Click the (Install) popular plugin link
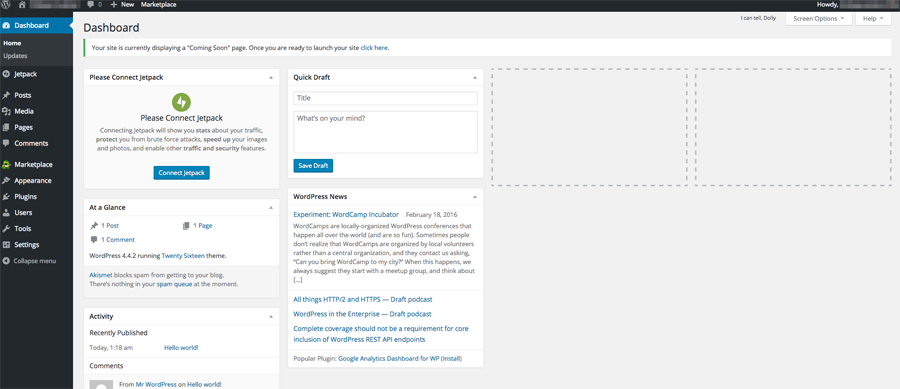The height and width of the screenshot is (389, 900). (x=451, y=359)
